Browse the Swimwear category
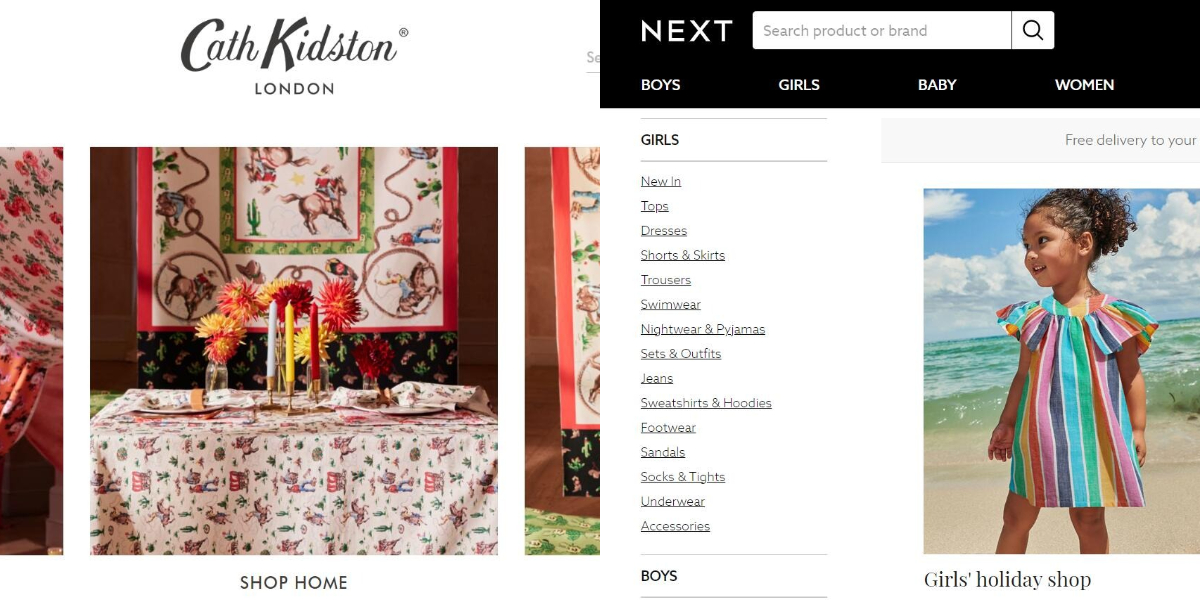The width and height of the screenshot is (1200, 600). pos(671,304)
